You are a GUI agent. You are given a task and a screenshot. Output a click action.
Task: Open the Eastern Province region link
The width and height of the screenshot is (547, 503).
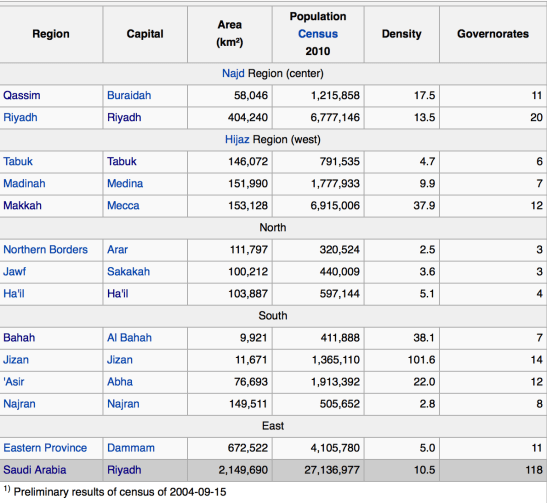click(45, 448)
